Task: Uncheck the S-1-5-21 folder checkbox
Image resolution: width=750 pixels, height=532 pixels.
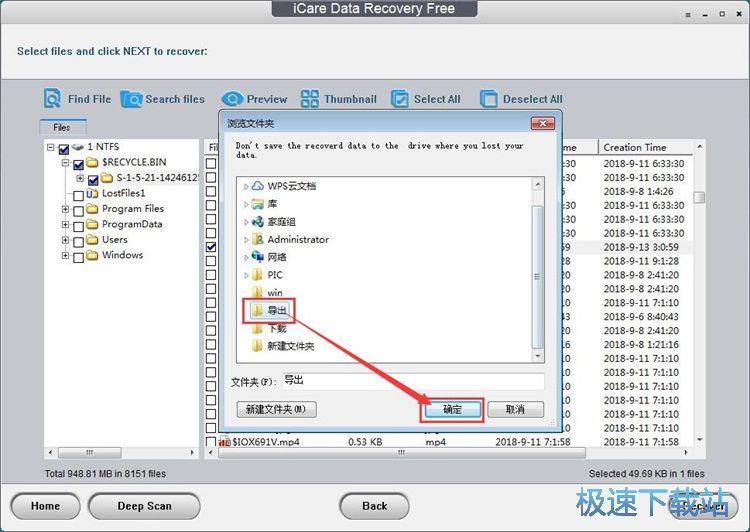Action: pos(93,180)
